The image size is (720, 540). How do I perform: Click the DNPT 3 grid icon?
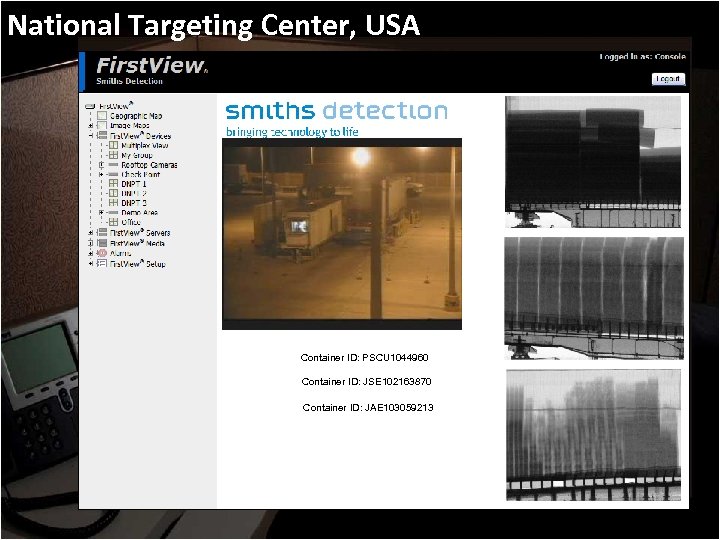point(113,202)
